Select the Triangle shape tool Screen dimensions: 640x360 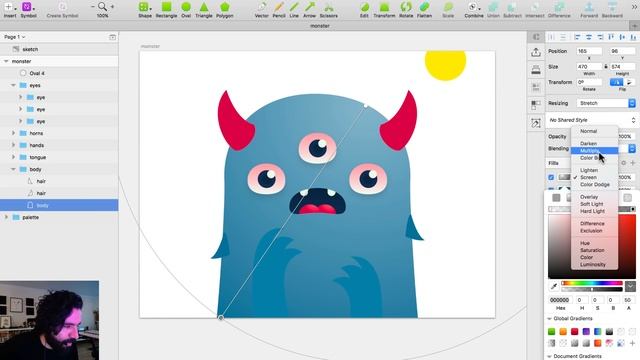[x=204, y=10]
